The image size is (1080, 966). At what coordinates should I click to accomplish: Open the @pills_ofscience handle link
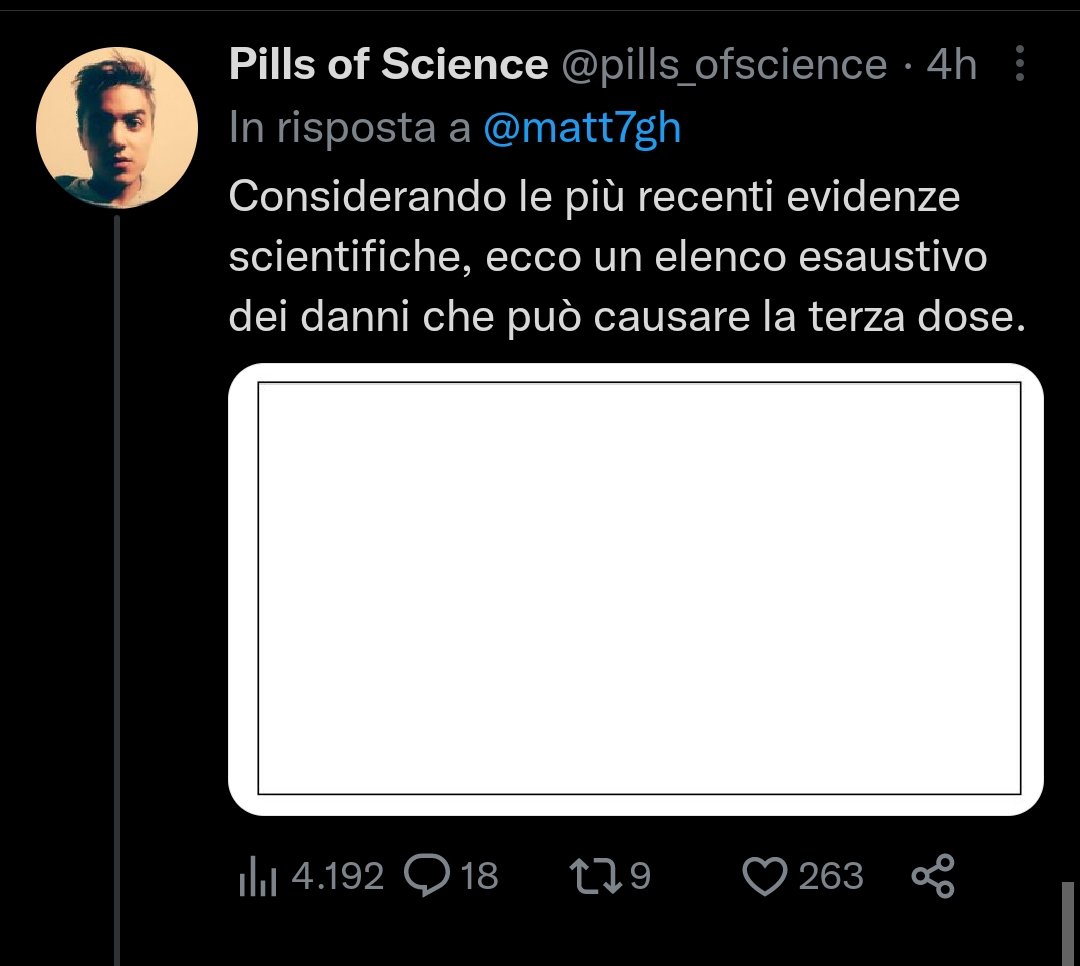point(723,66)
